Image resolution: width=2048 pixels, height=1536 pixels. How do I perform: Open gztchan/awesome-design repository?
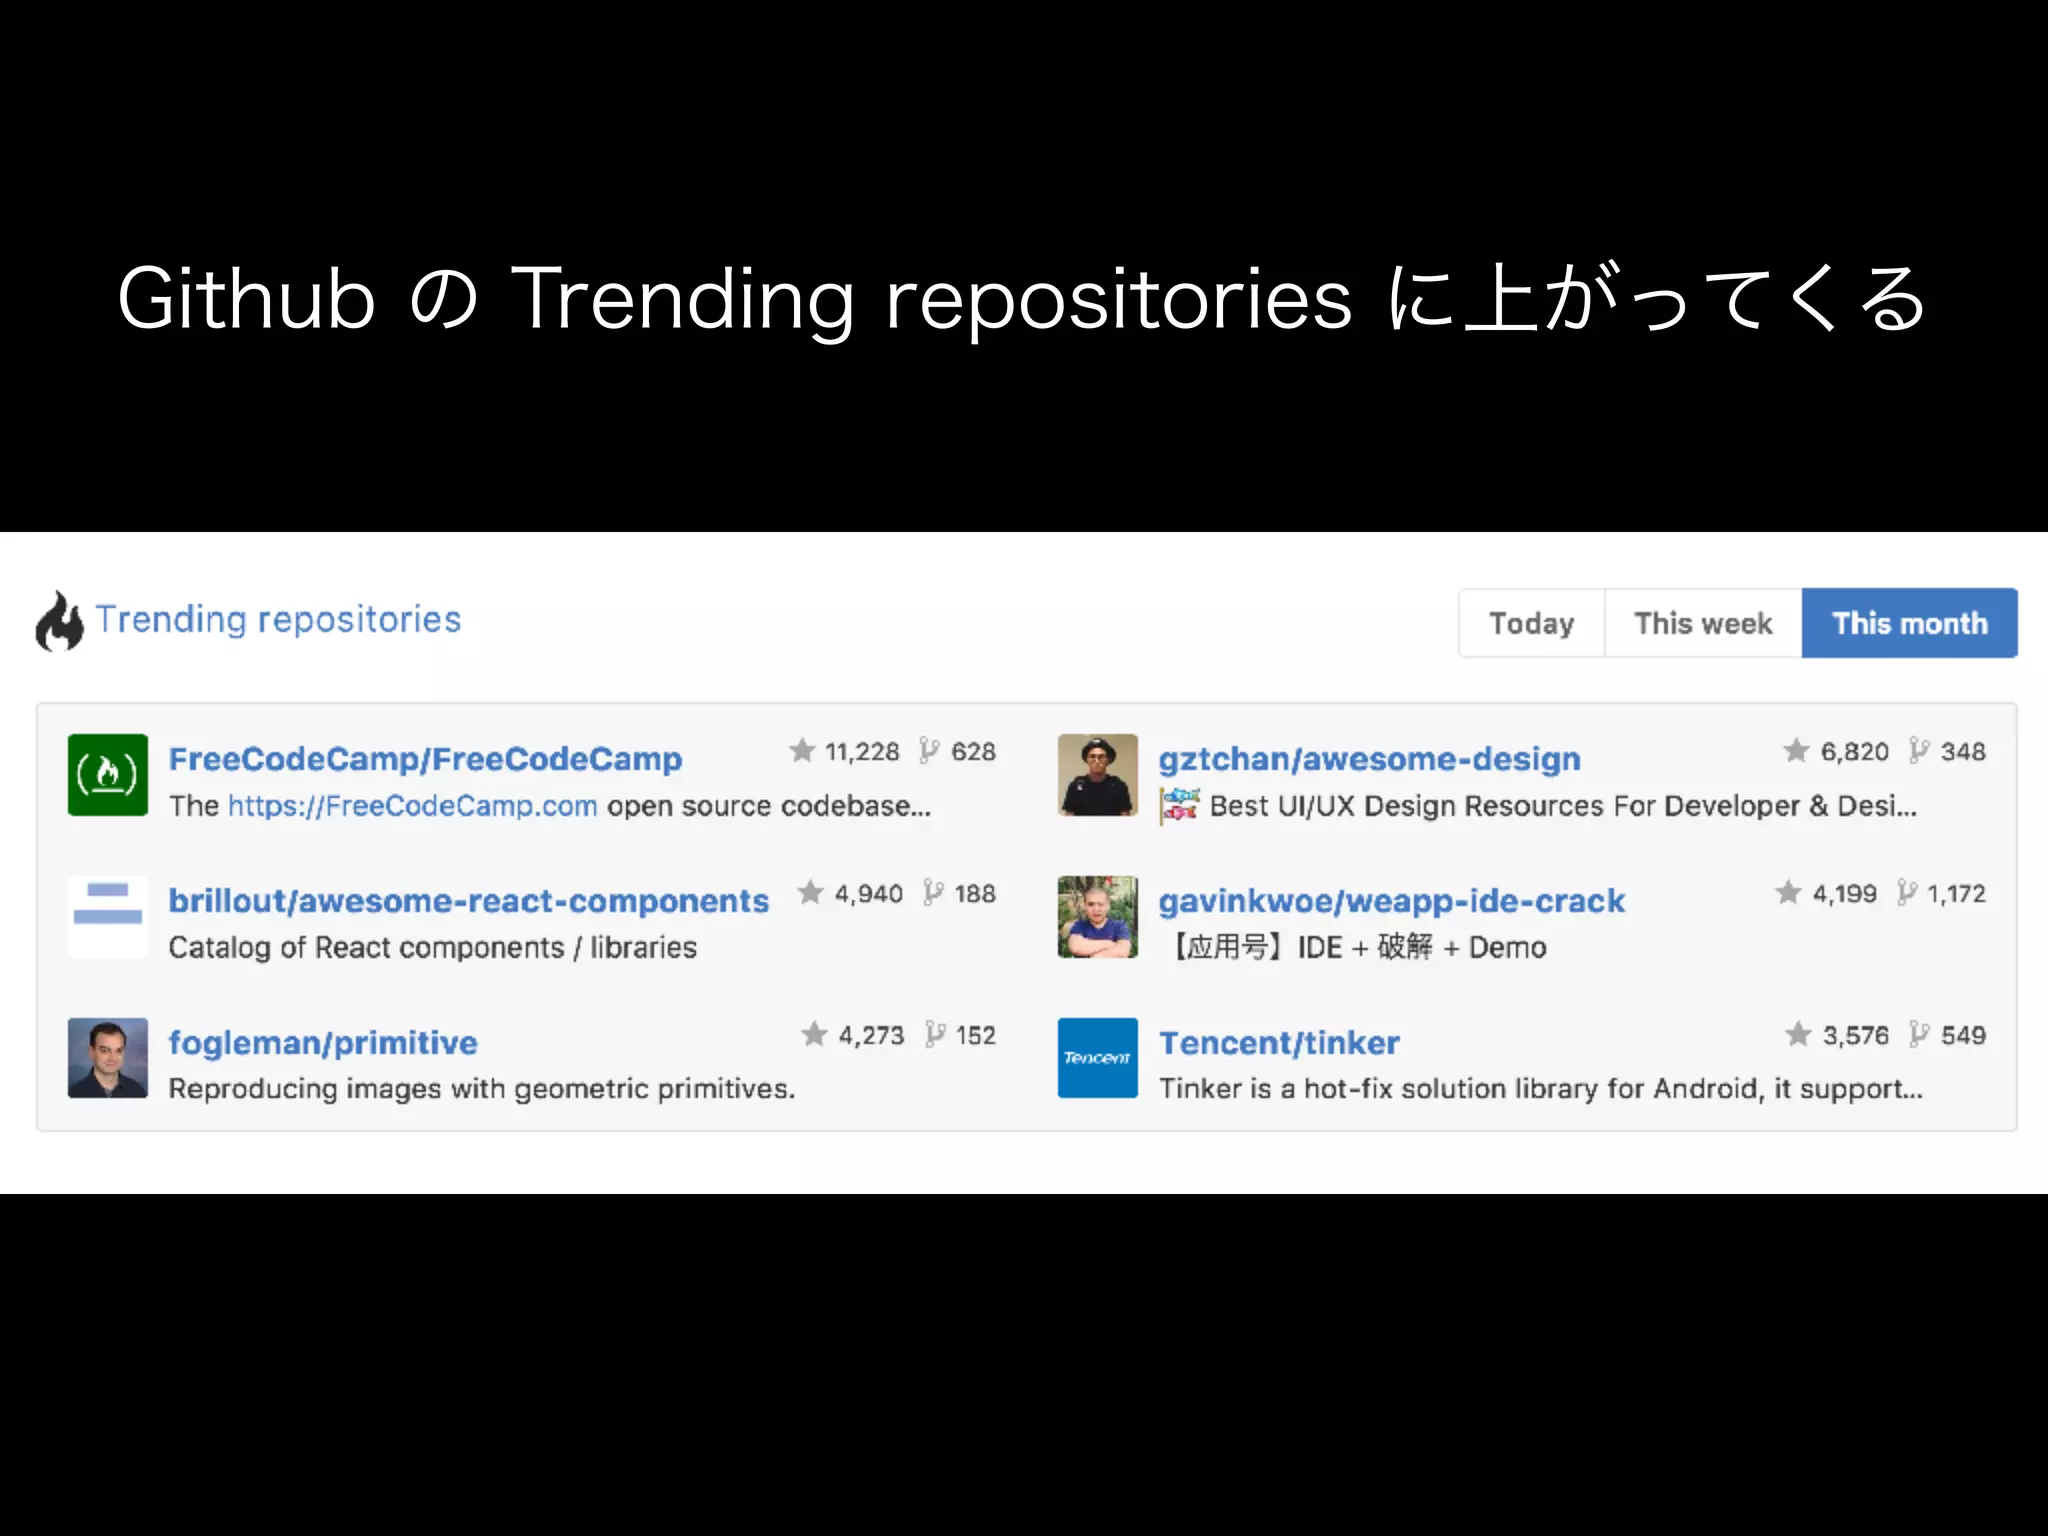(x=1369, y=759)
